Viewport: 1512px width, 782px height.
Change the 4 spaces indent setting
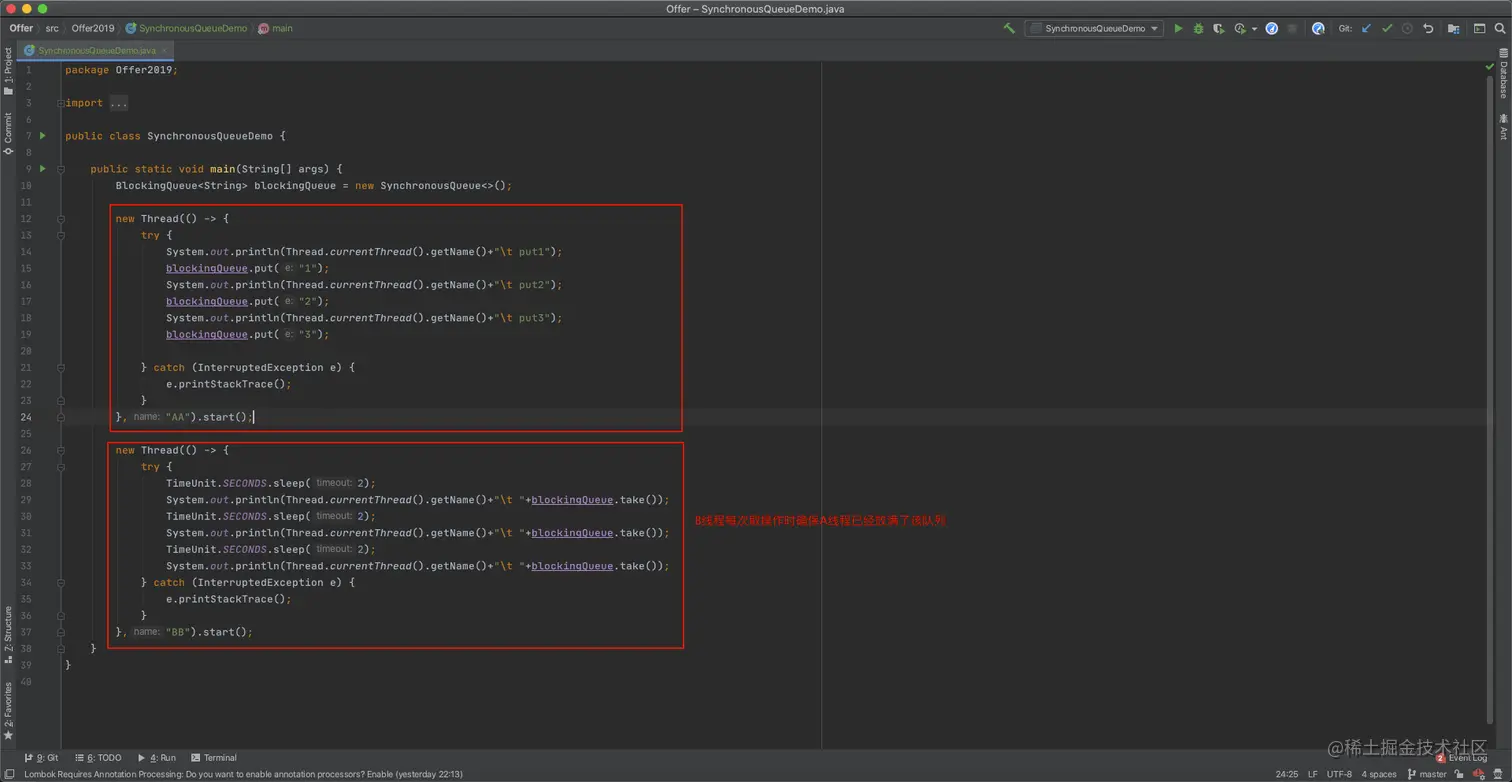[1379, 774]
